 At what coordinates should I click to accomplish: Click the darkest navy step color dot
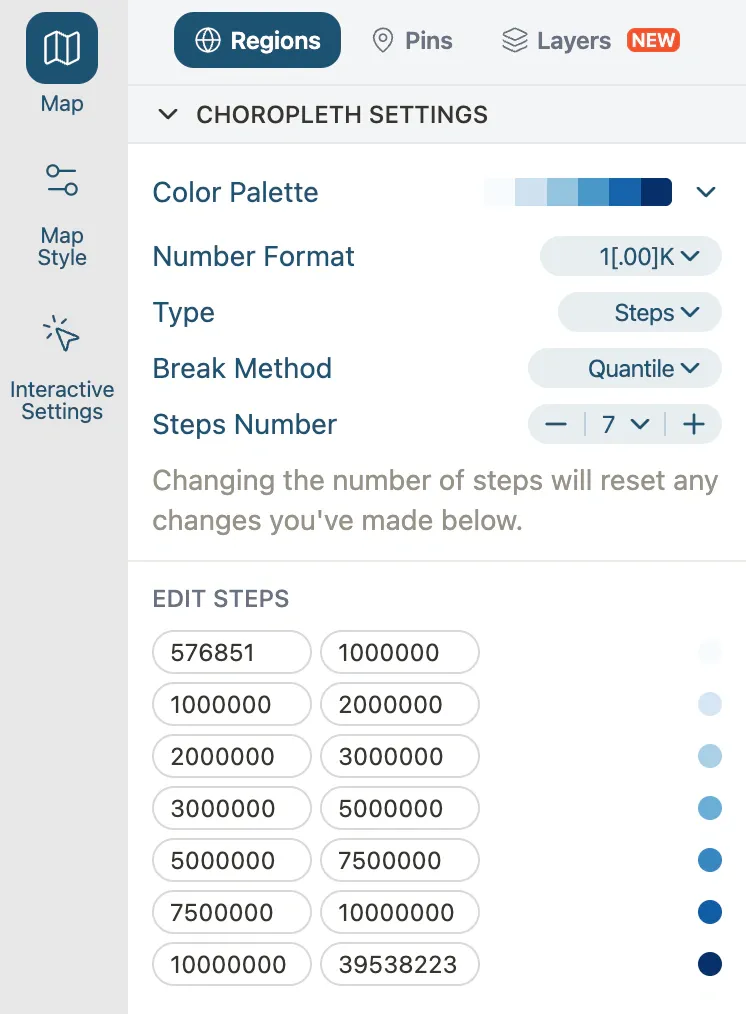[x=710, y=965]
